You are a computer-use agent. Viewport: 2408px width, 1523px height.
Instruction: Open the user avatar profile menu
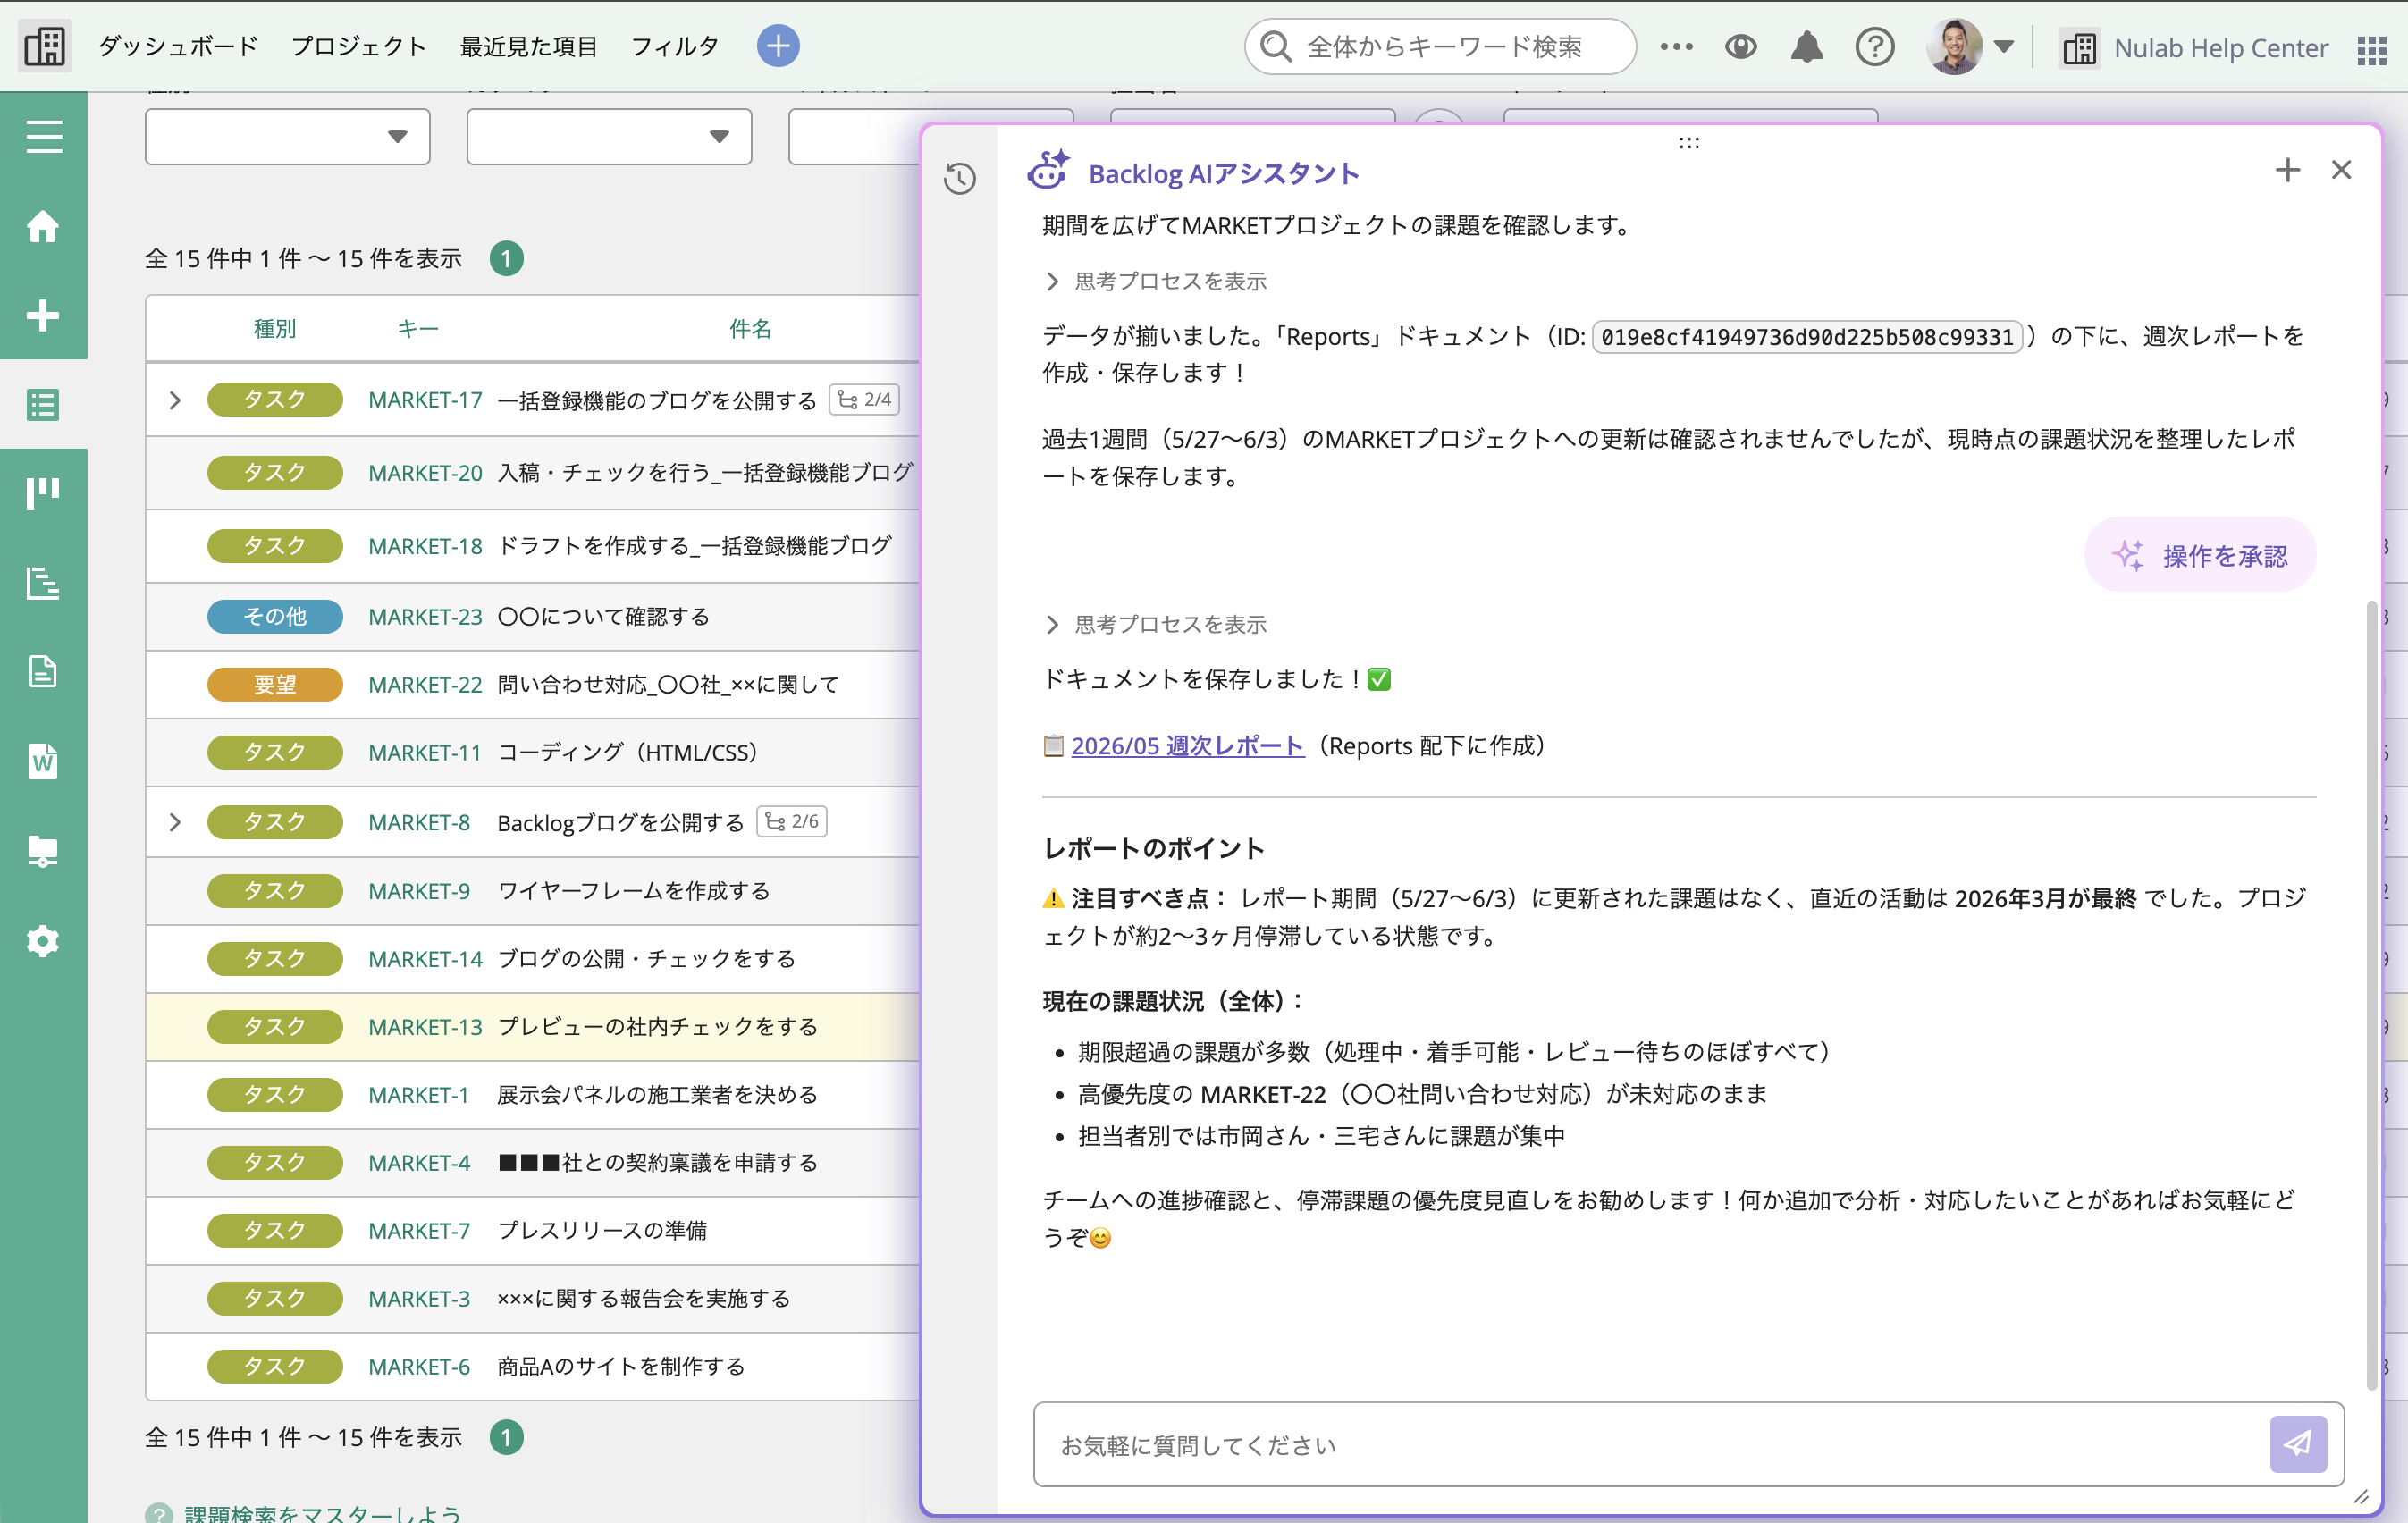pyautogui.click(x=1968, y=46)
